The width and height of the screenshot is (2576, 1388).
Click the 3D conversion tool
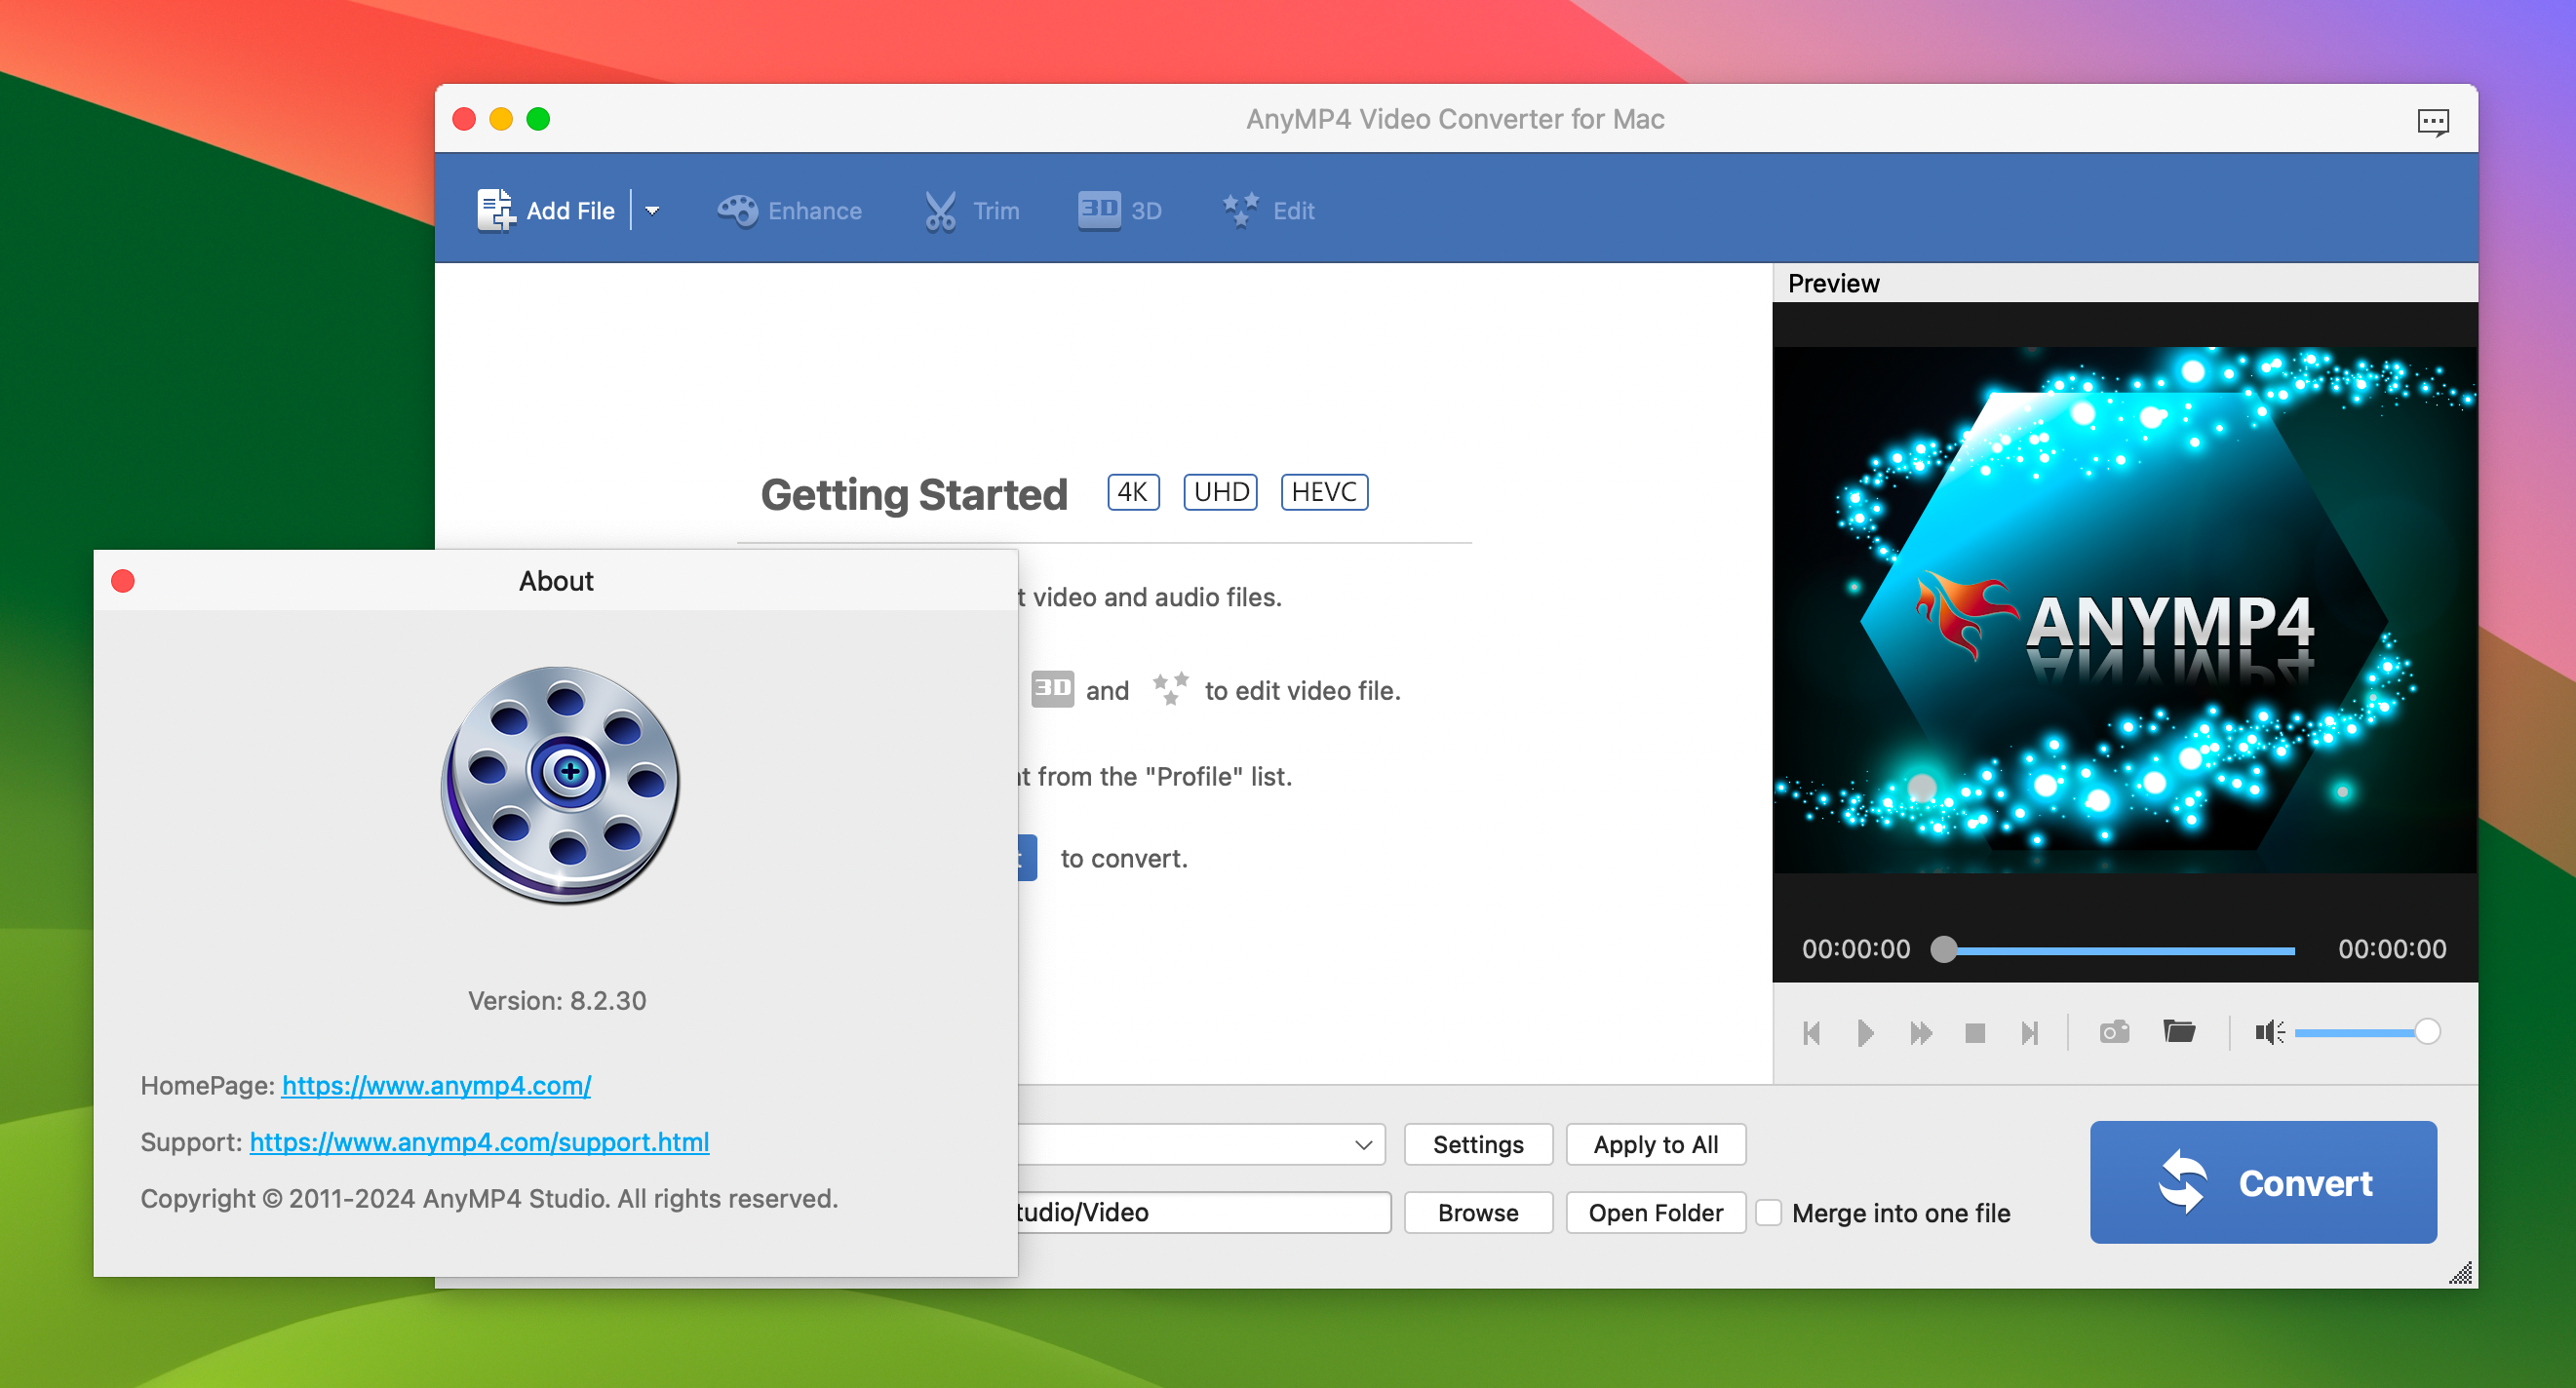coord(1119,210)
